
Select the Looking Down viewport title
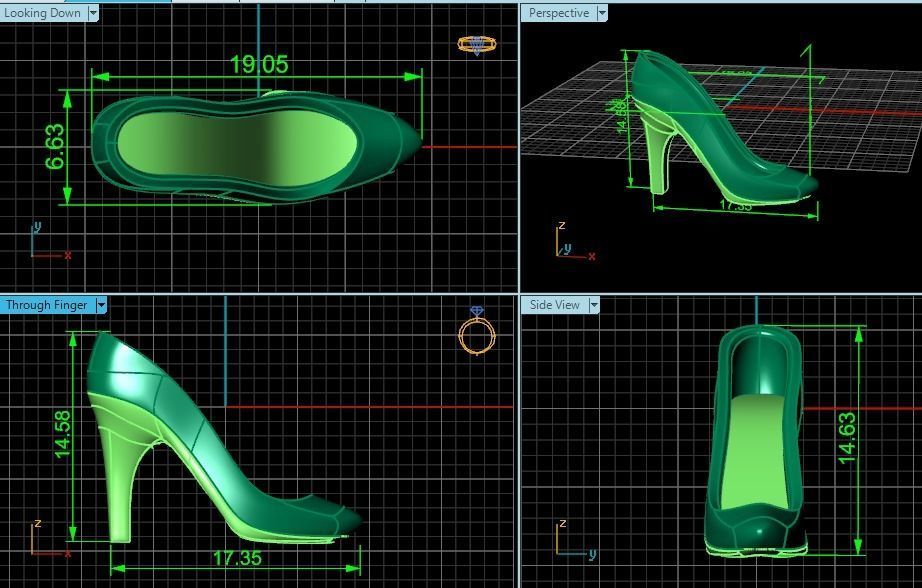42,13
